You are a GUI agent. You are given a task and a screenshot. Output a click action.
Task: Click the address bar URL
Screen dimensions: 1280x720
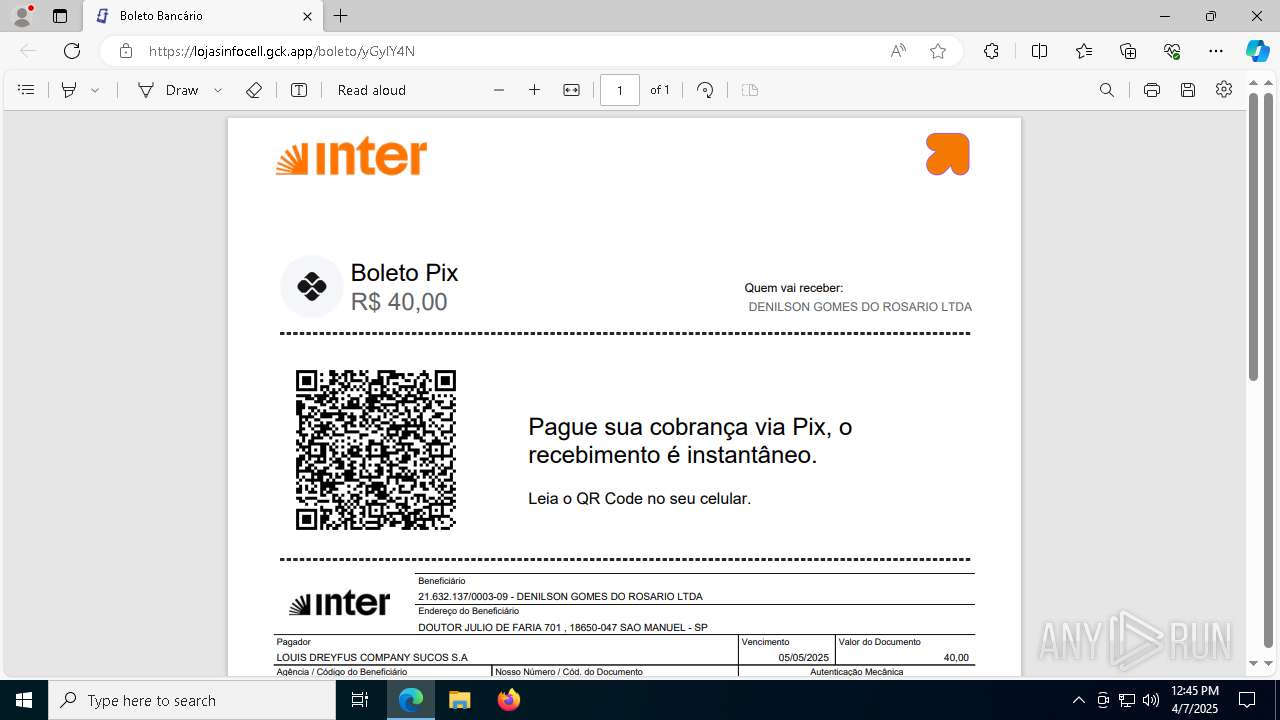point(282,51)
